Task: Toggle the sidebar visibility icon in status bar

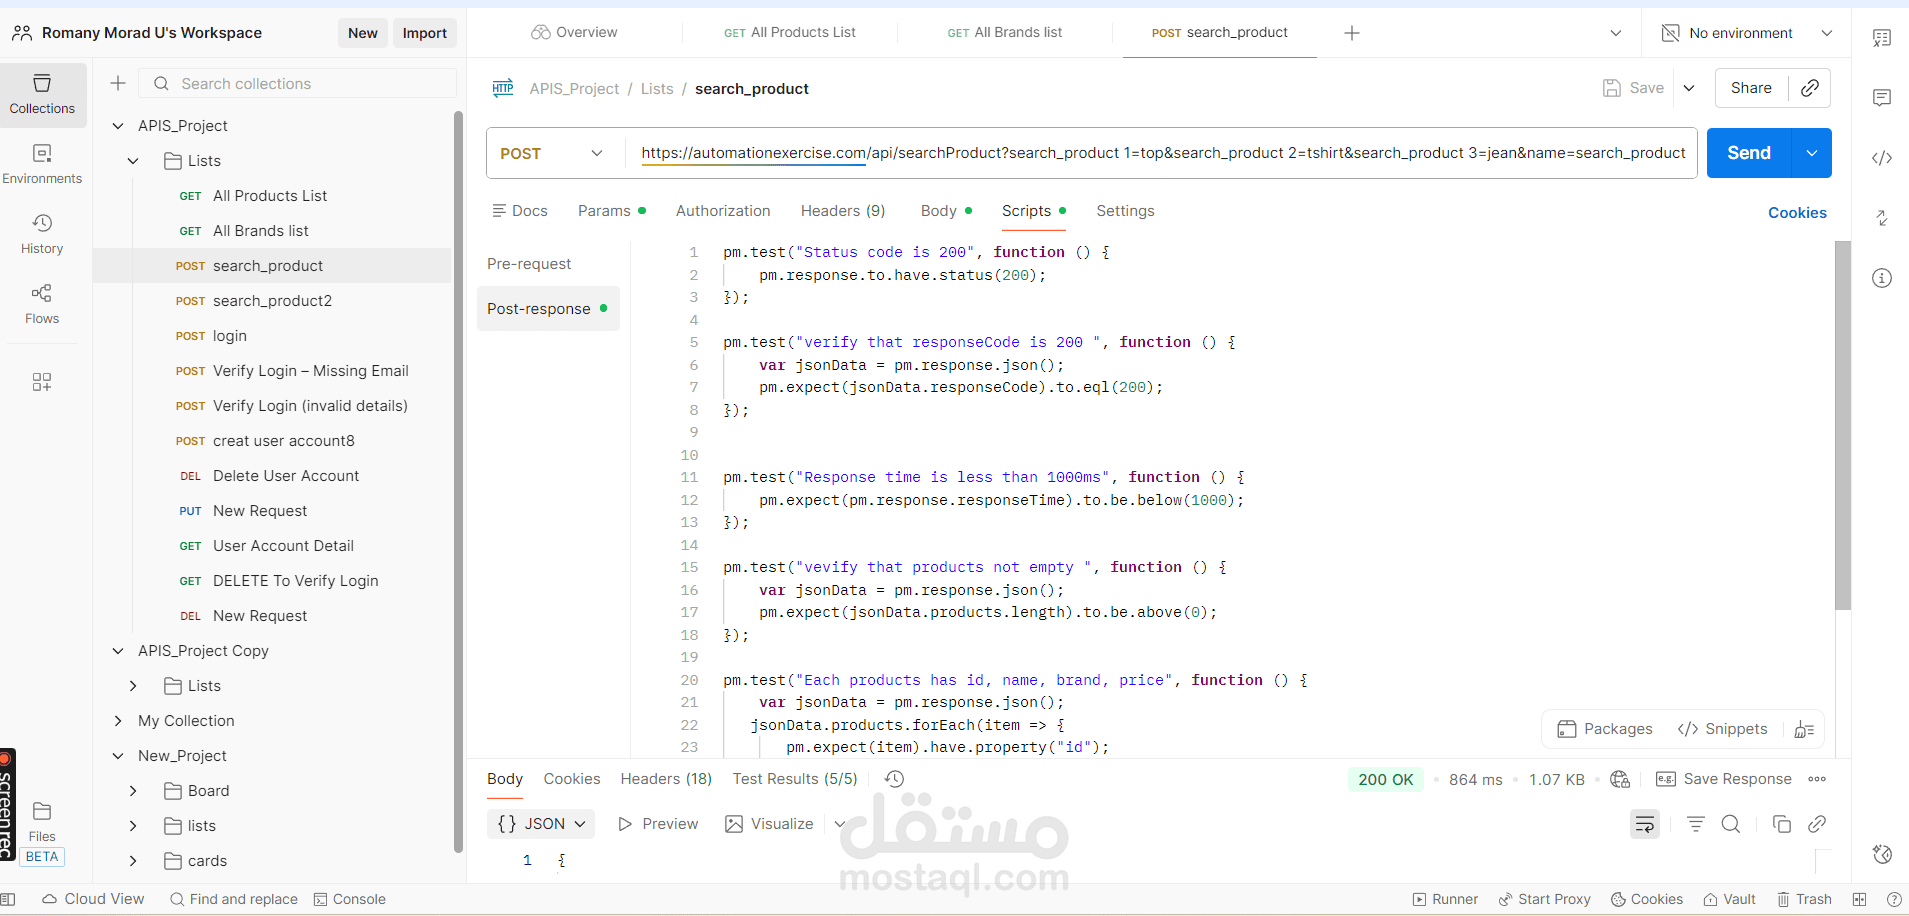Action: [x=8, y=899]
